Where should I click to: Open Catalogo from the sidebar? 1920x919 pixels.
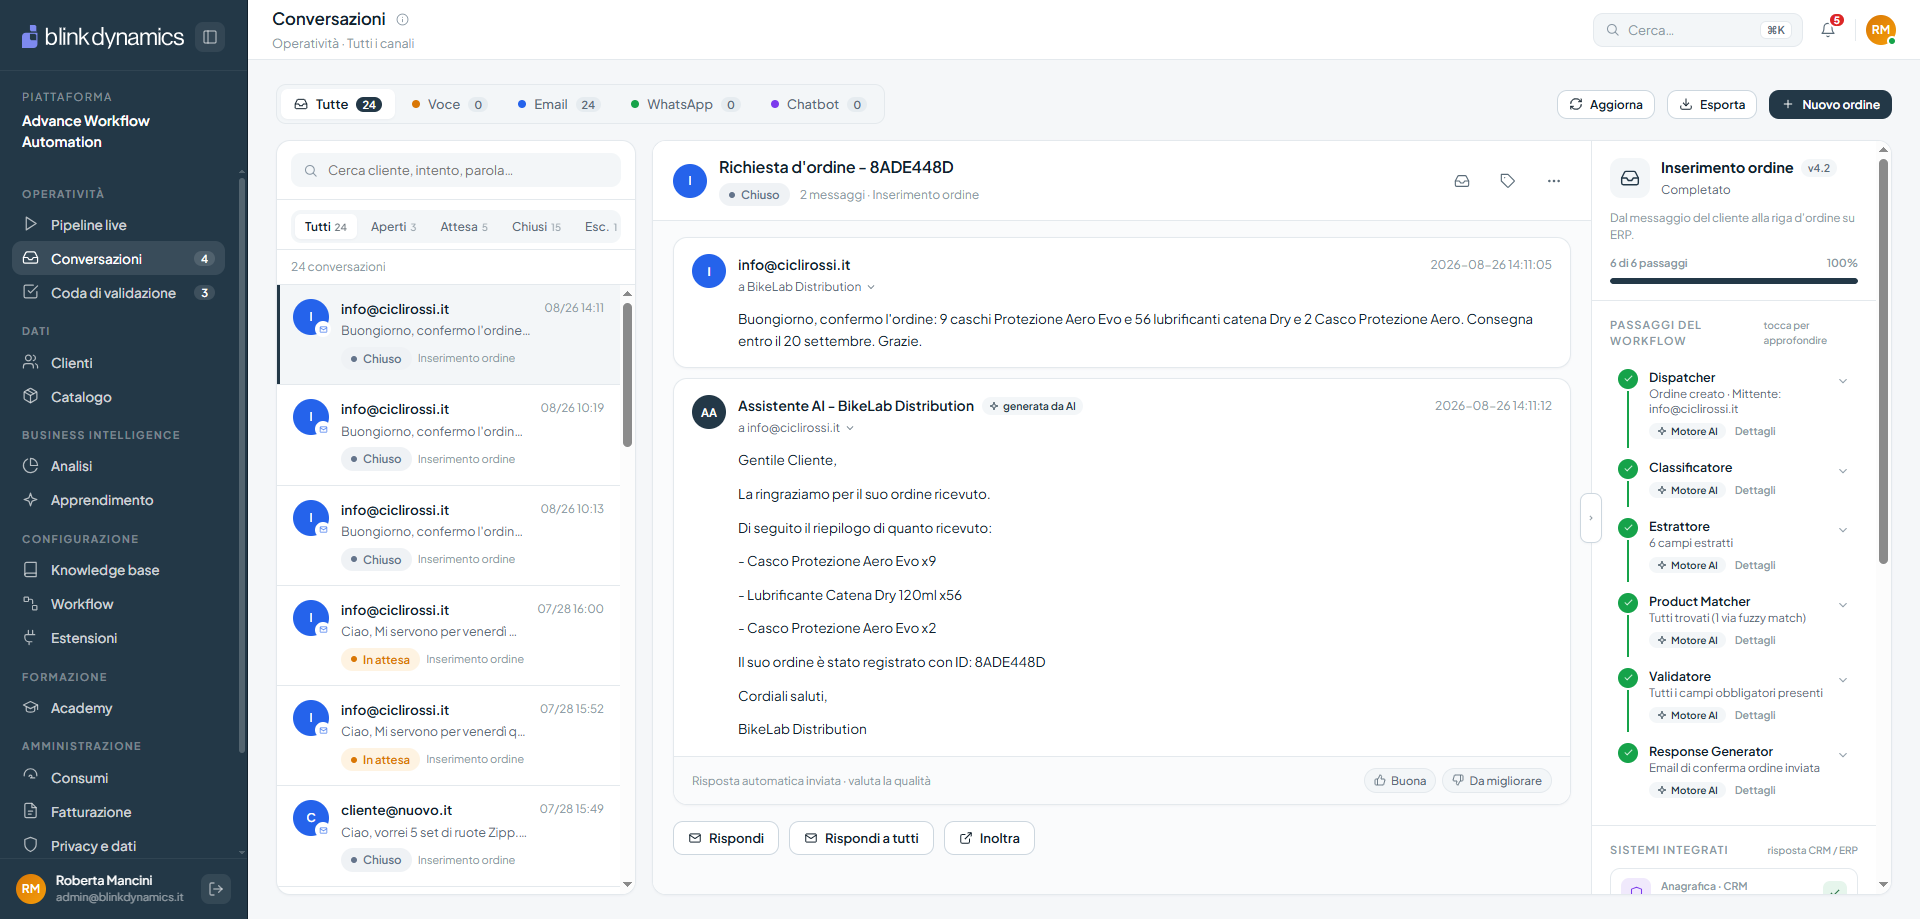point(118,397)
